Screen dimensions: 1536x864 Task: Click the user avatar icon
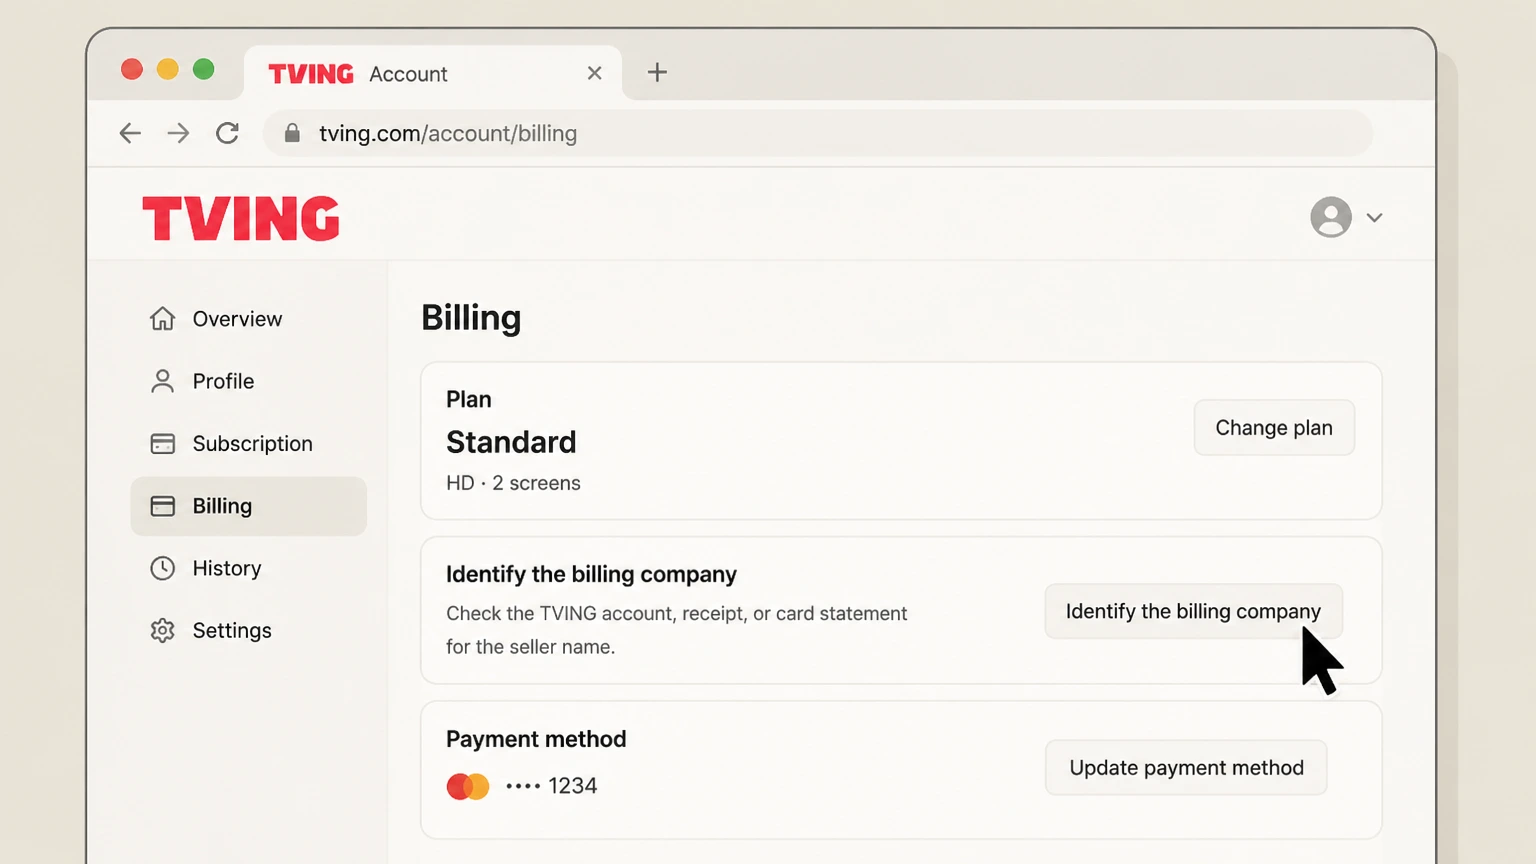(1331, 217)
